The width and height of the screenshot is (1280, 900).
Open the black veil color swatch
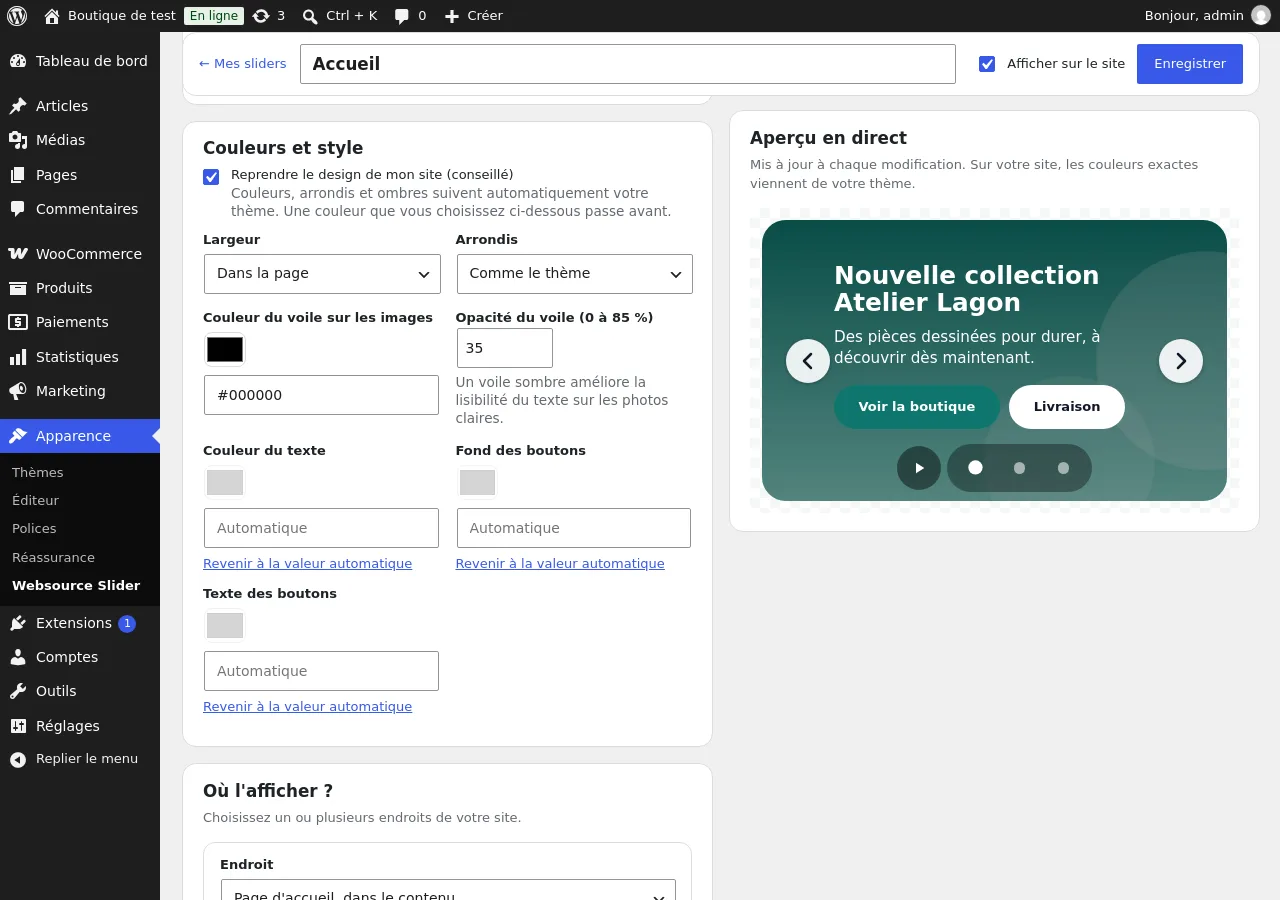pyautogui.click(x=225, y=349)
